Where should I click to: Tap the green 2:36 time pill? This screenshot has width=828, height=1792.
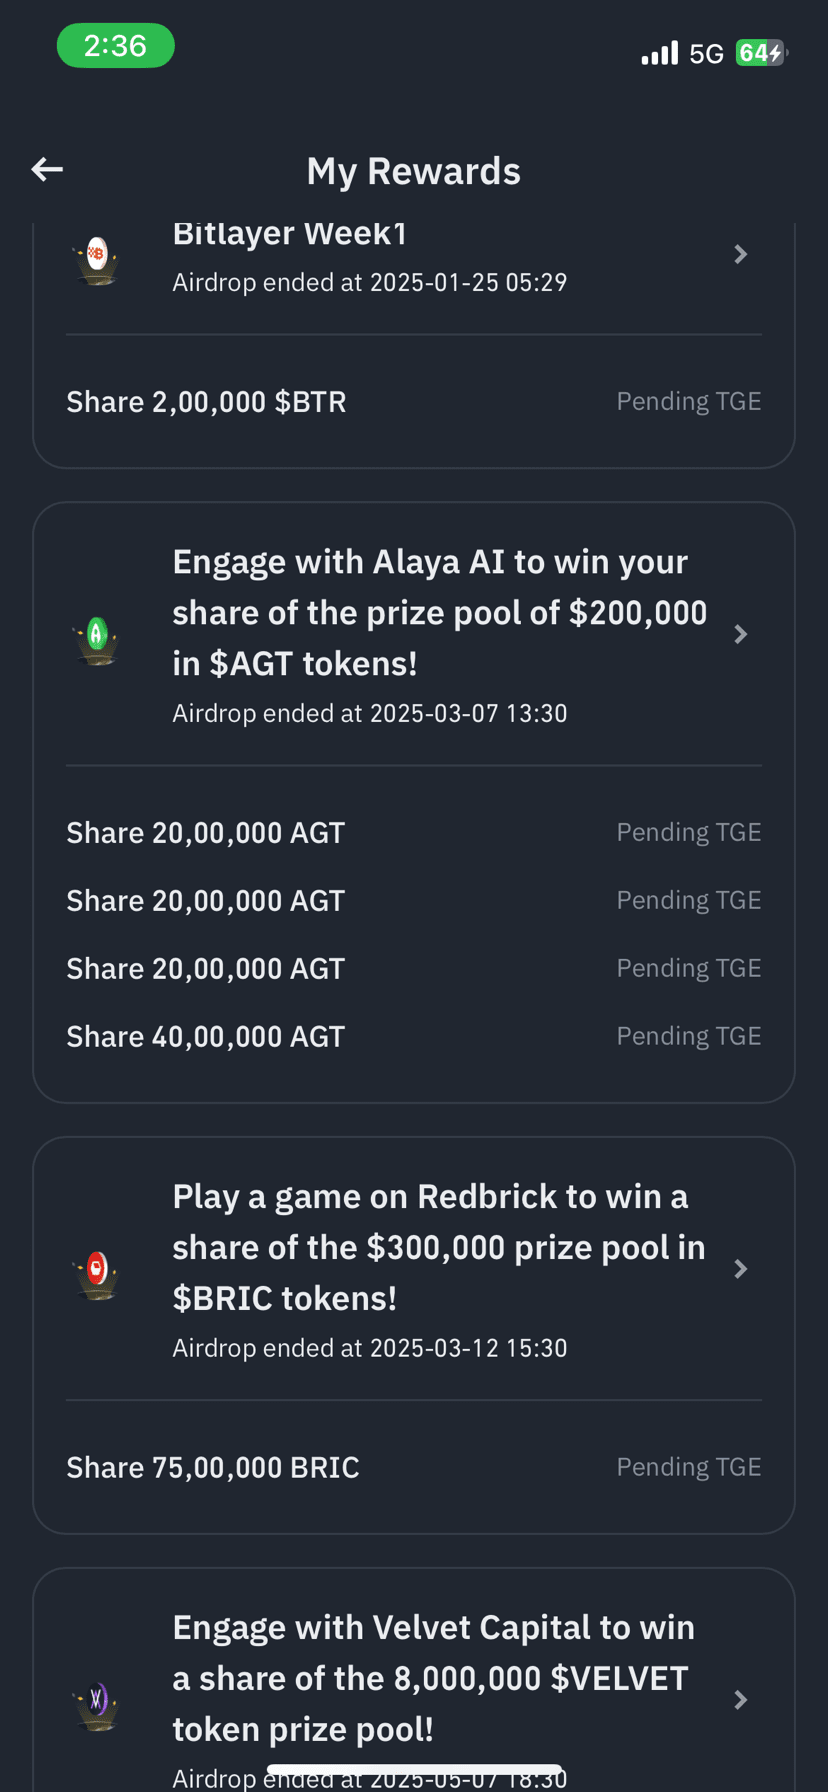[x=116, y=46]
